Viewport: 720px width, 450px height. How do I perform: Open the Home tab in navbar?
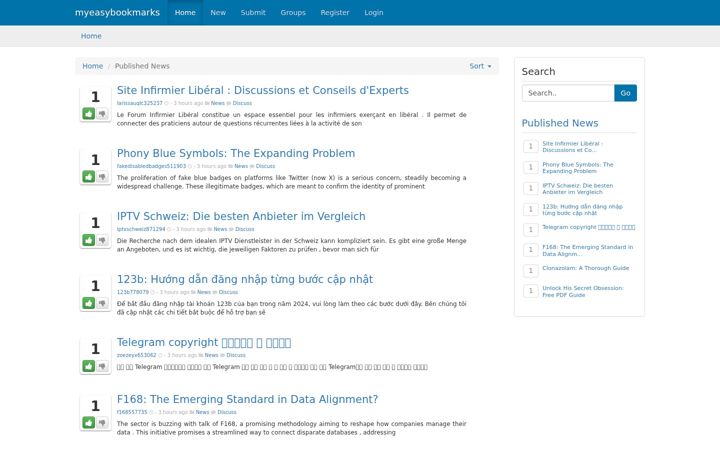(185, 12)
